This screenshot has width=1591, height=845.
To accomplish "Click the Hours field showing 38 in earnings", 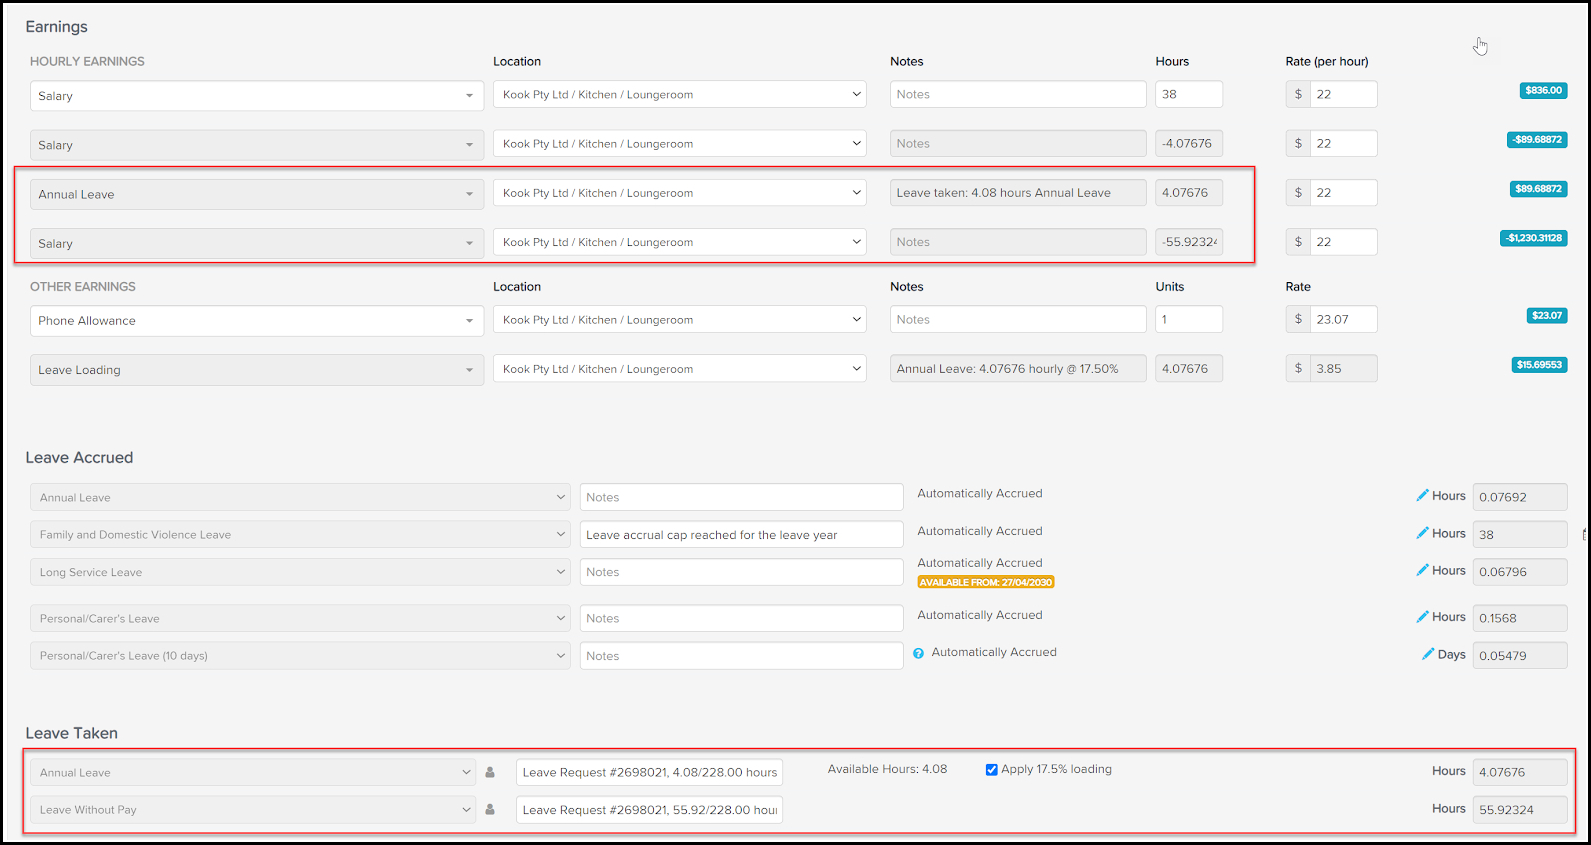I will coord(1189,94).
